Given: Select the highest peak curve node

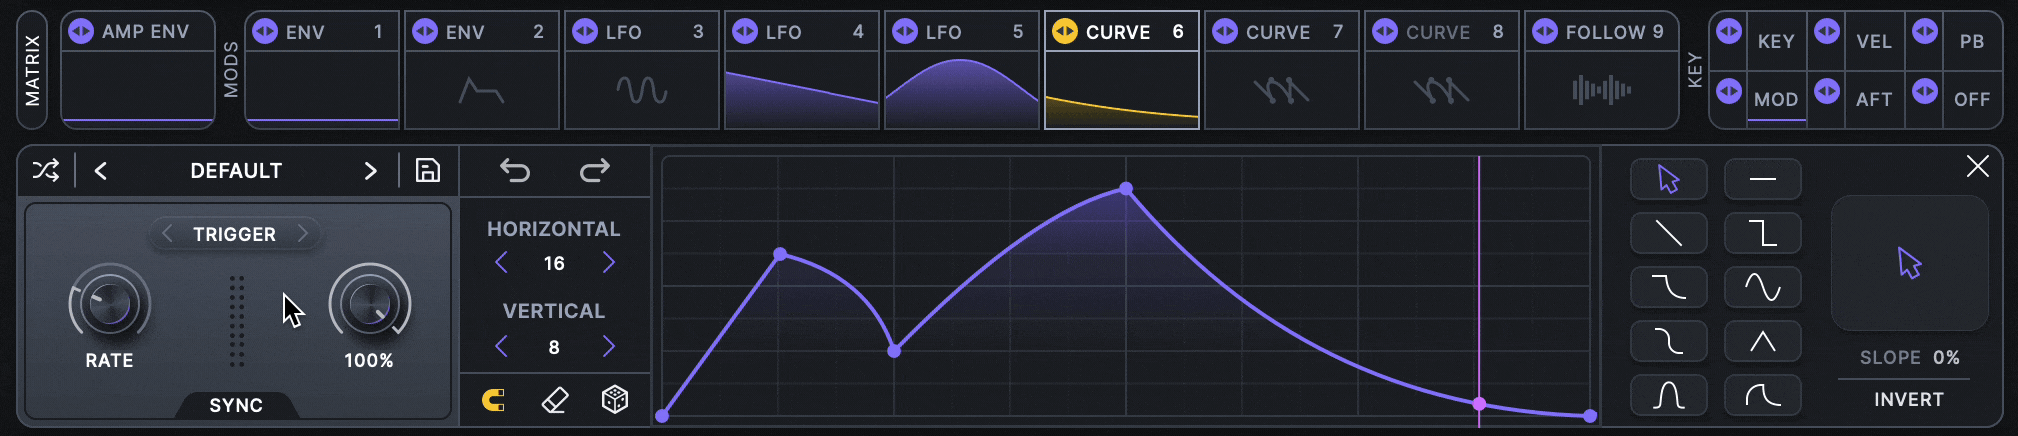Looking at the screenshot, I should point(1126,188).
